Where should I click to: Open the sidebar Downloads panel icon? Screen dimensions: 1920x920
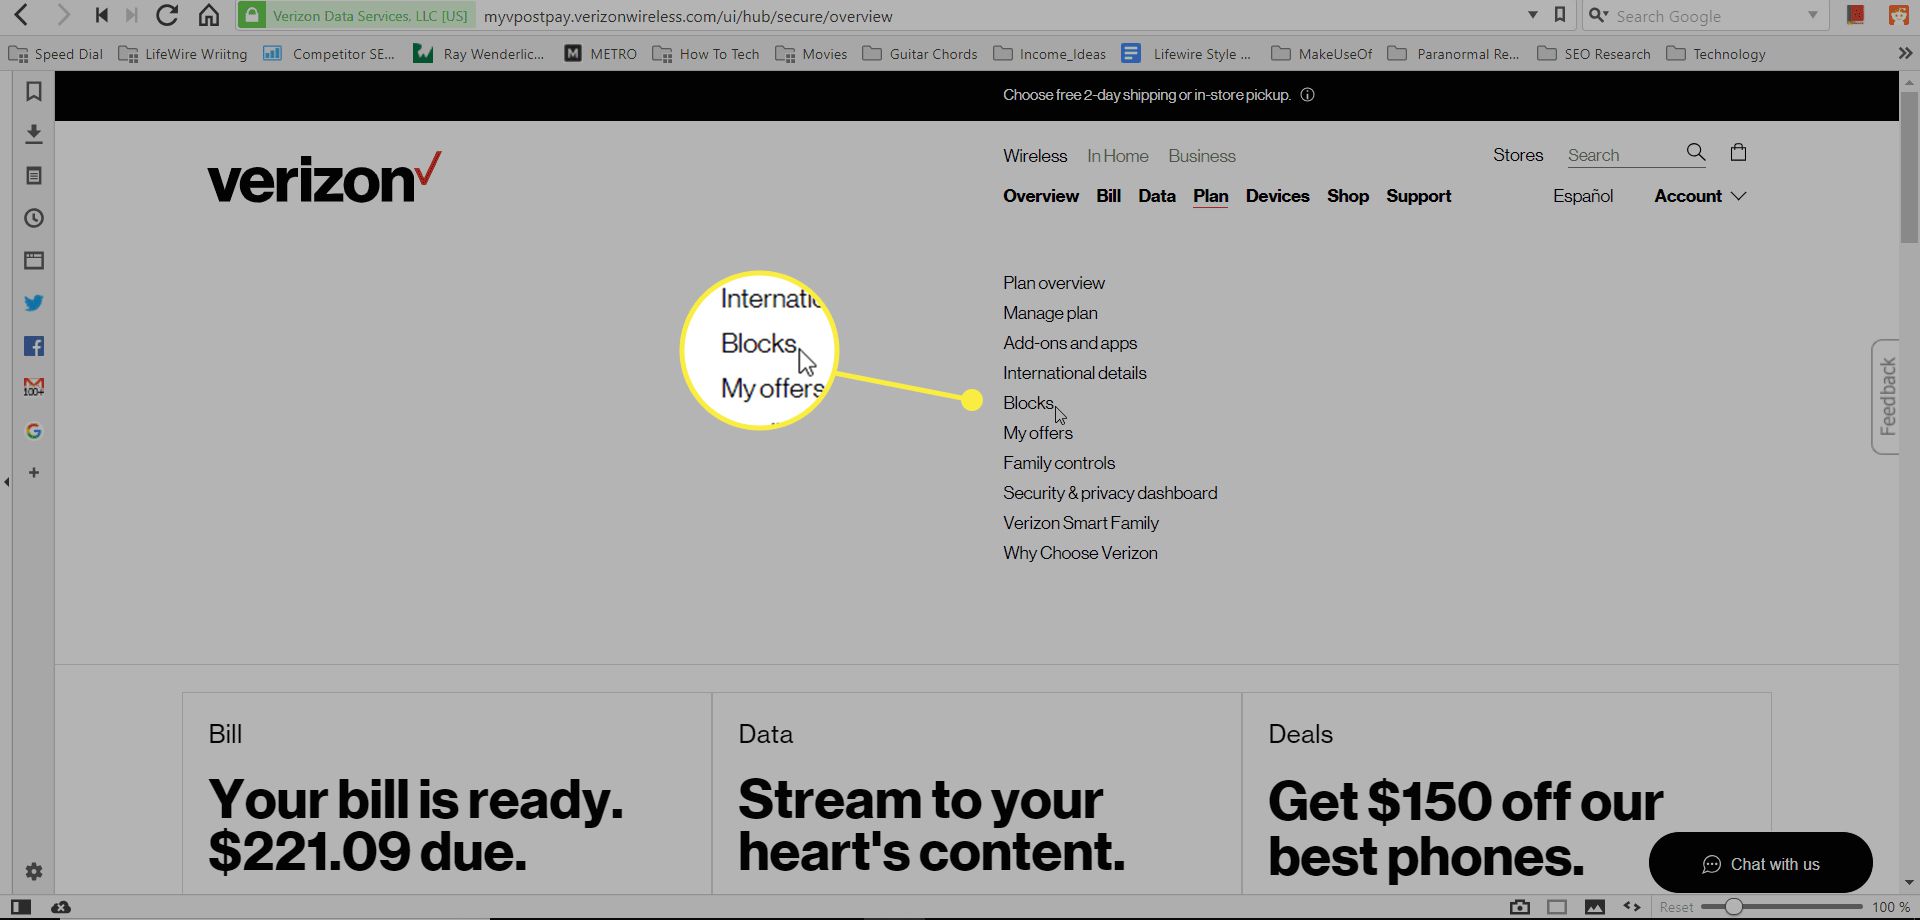click(34, 133)
